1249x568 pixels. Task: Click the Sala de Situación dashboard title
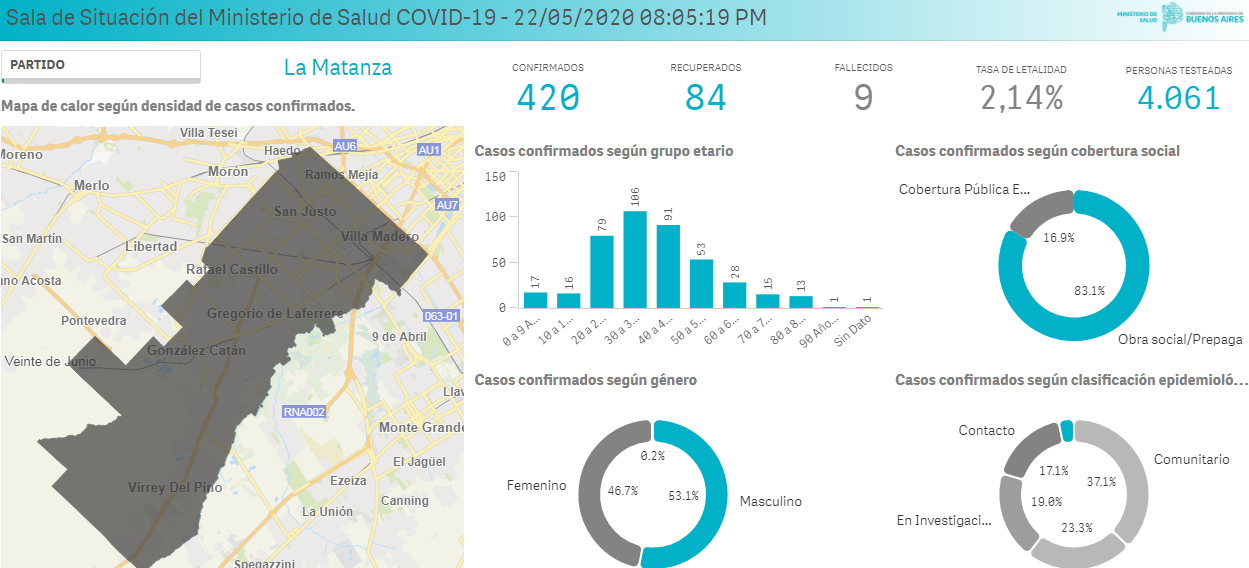click(387, 18)
